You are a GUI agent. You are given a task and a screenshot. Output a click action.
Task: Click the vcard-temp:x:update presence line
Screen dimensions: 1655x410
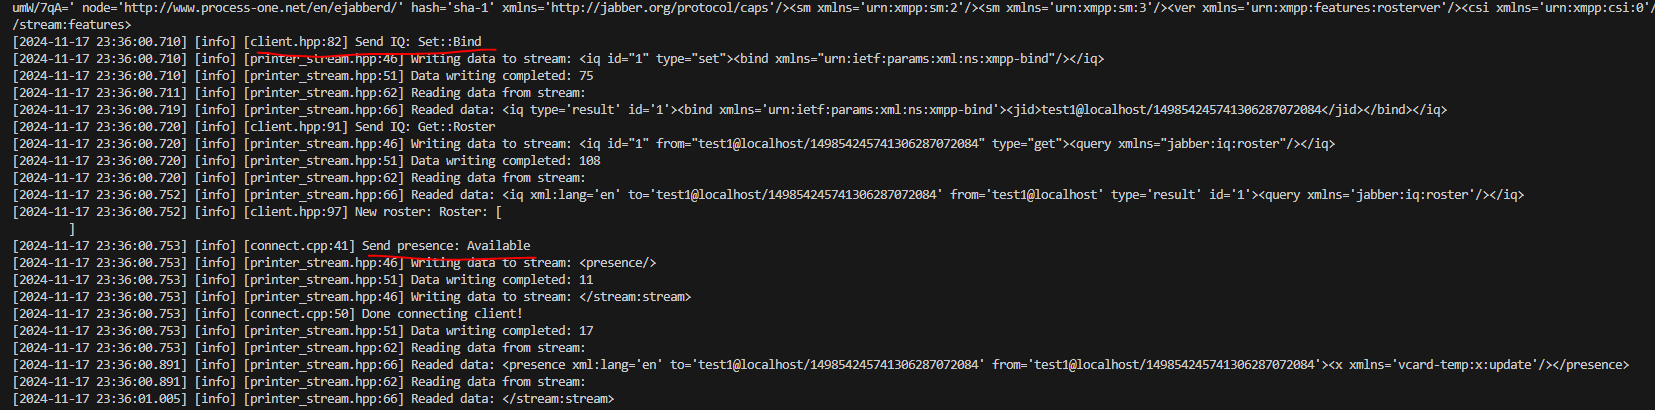pyautogui.click(x=820, y=365)
